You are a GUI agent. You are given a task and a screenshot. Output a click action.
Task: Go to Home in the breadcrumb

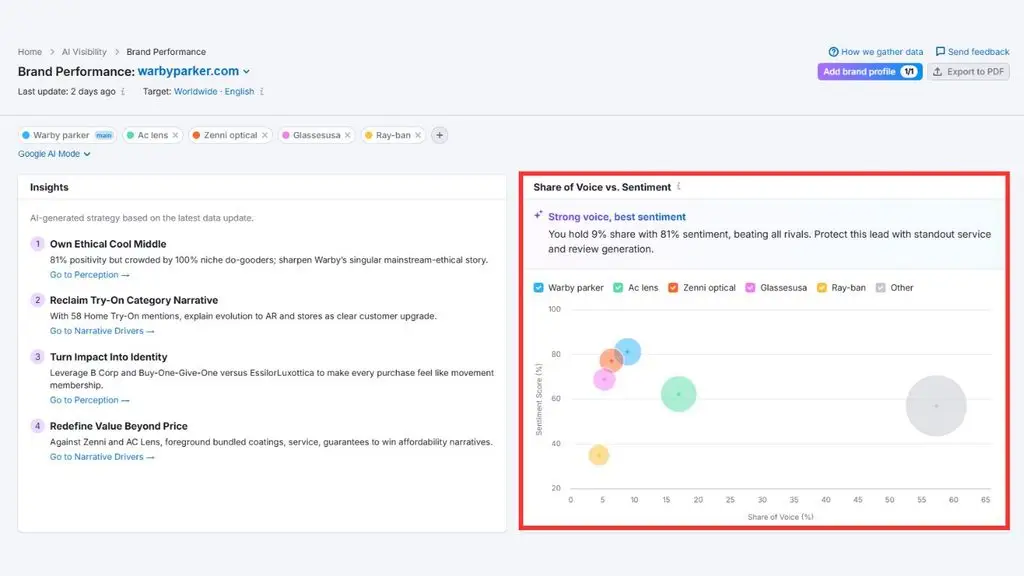[x=29, y=52]
